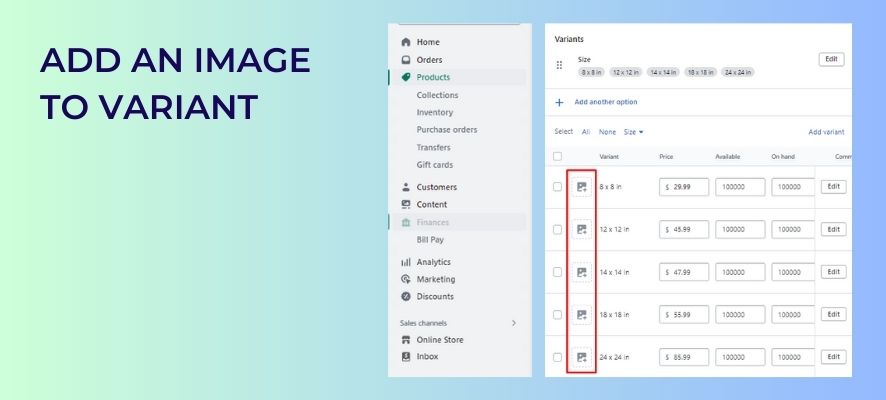
Task: Check the 14 x 14 in variant checkbox
Action: (x=558, y=272)
